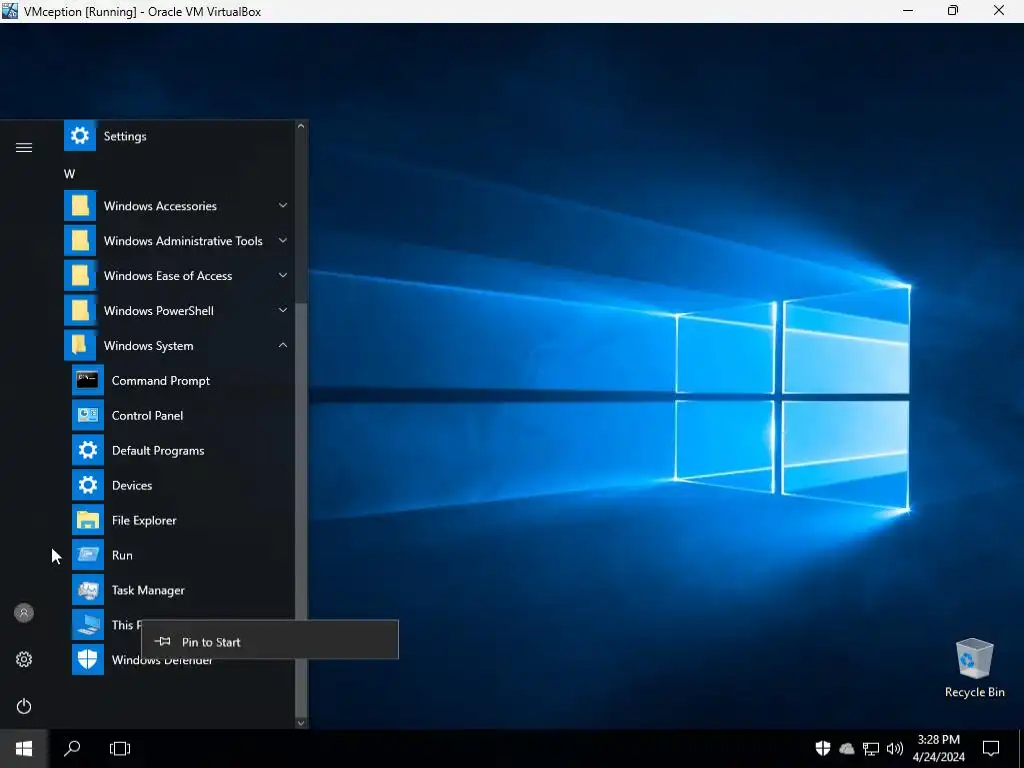Open Settings gear in Start sidebar
Image resolution: width=1024 pixels, height=768 pixels.
coord(24,660)
